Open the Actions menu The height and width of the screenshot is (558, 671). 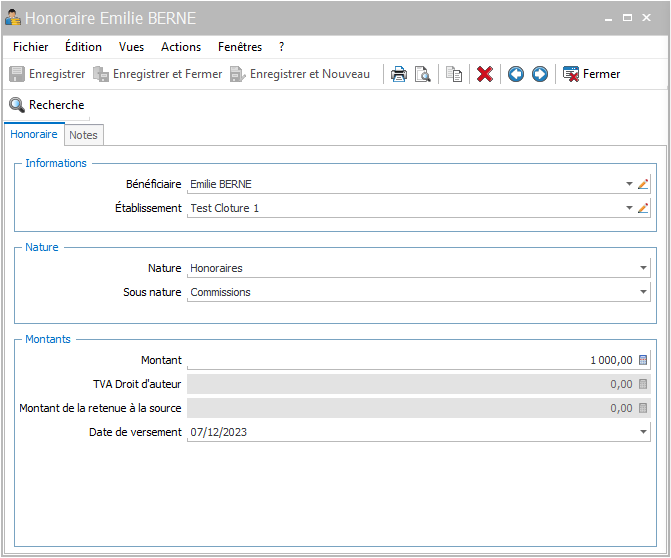coord(181,47)
